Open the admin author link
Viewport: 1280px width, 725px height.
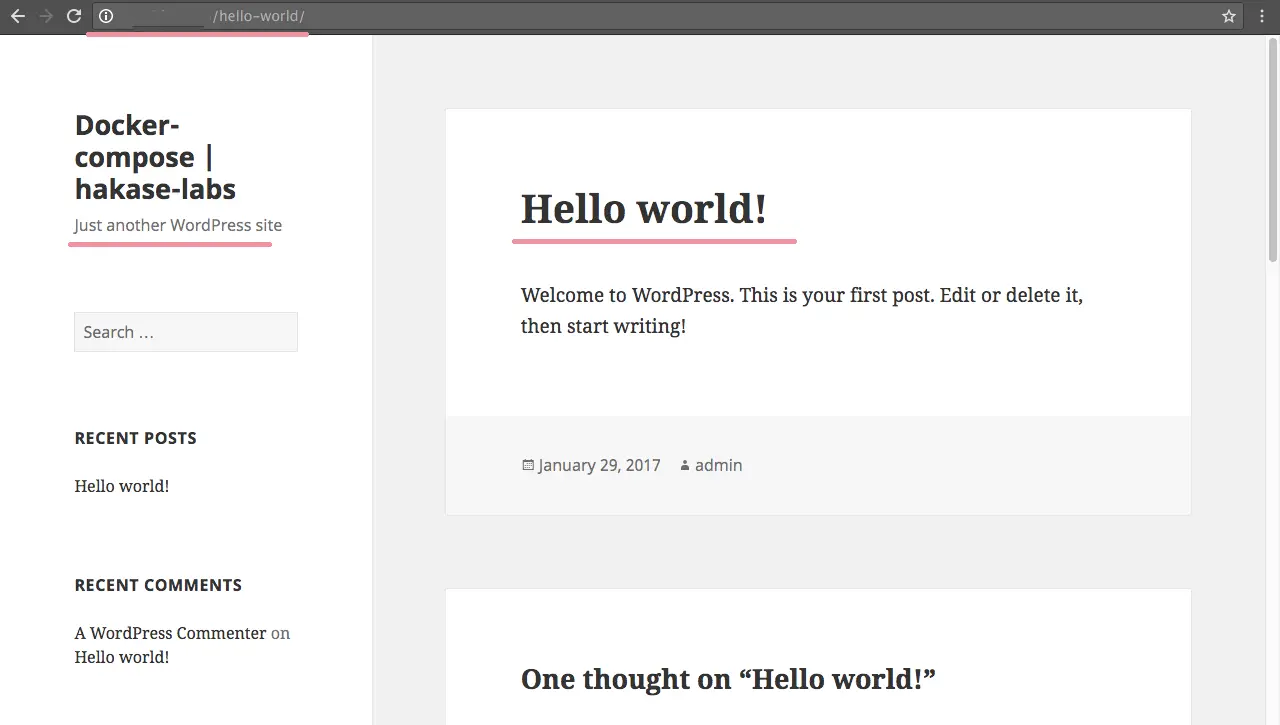click(x=718, y=465)
